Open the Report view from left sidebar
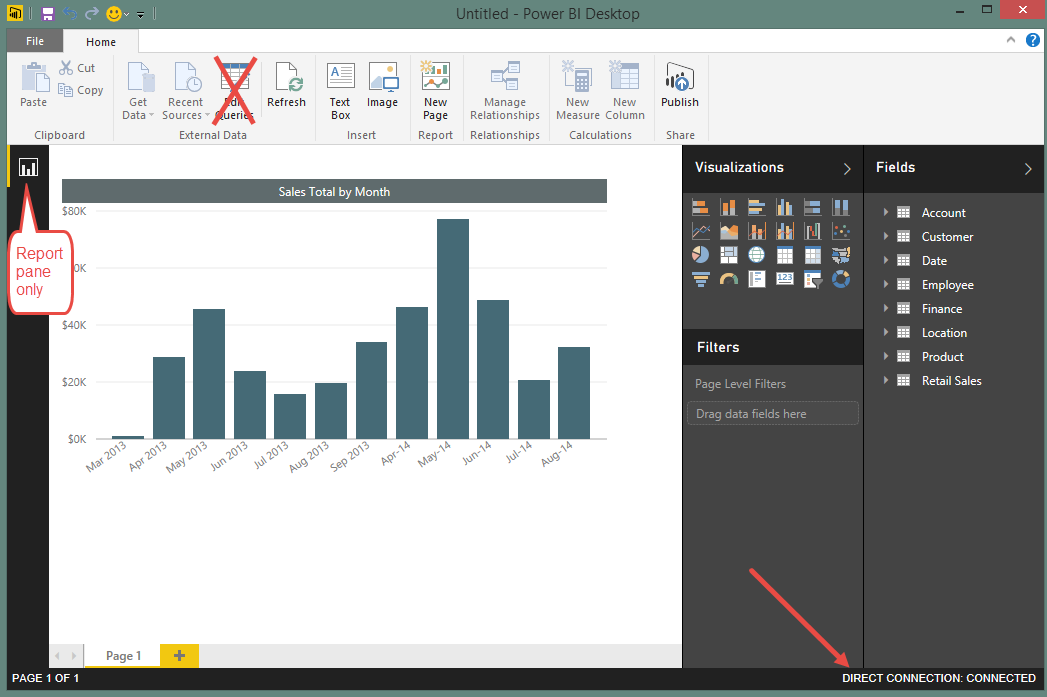 point(28,167)
